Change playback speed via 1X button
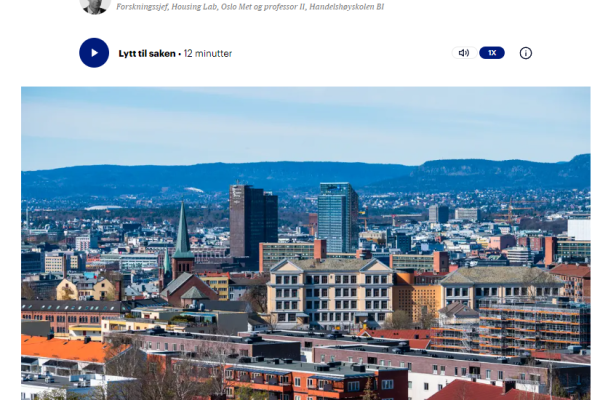The height and width of the screenshot is (400, 600). 492,53
